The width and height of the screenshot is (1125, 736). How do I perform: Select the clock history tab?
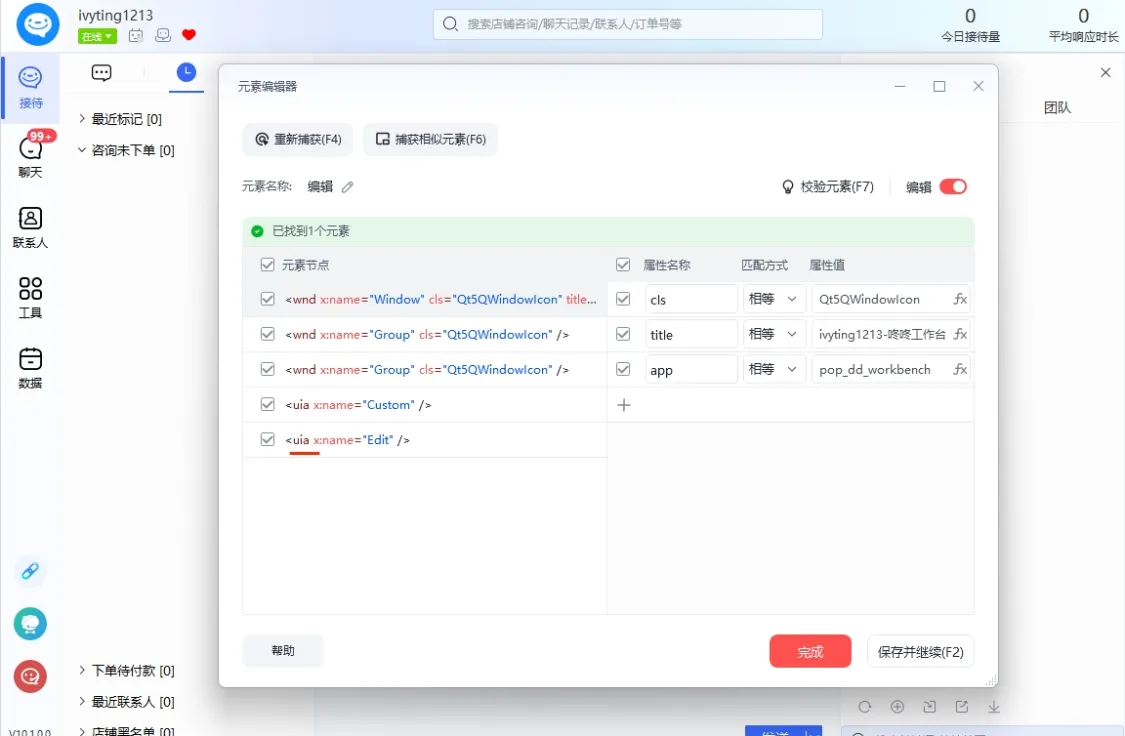point(186,72)
